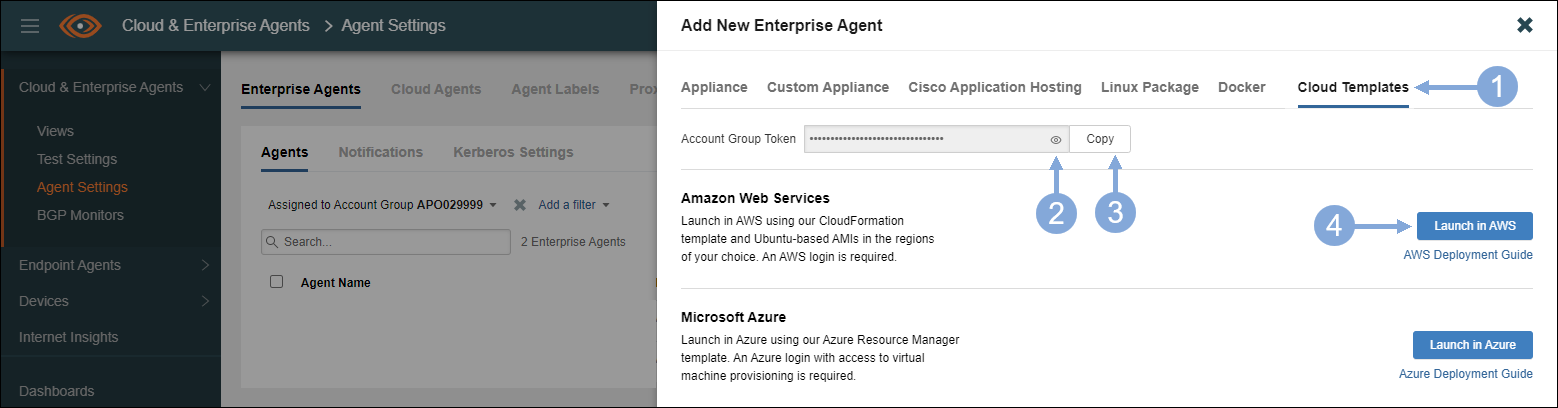The height and width of the screenshot is (408, 1558).
Task: Select the Linux Package tab
Action: [x=1150, y=87]
